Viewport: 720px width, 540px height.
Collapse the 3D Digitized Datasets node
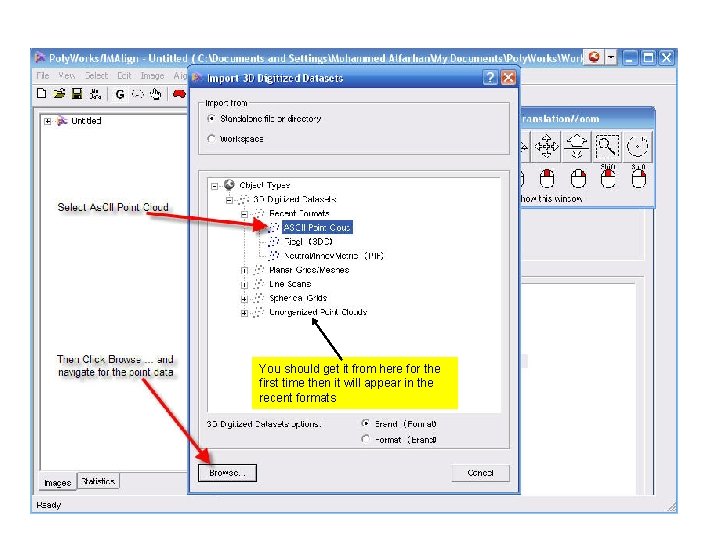point(229,200)
